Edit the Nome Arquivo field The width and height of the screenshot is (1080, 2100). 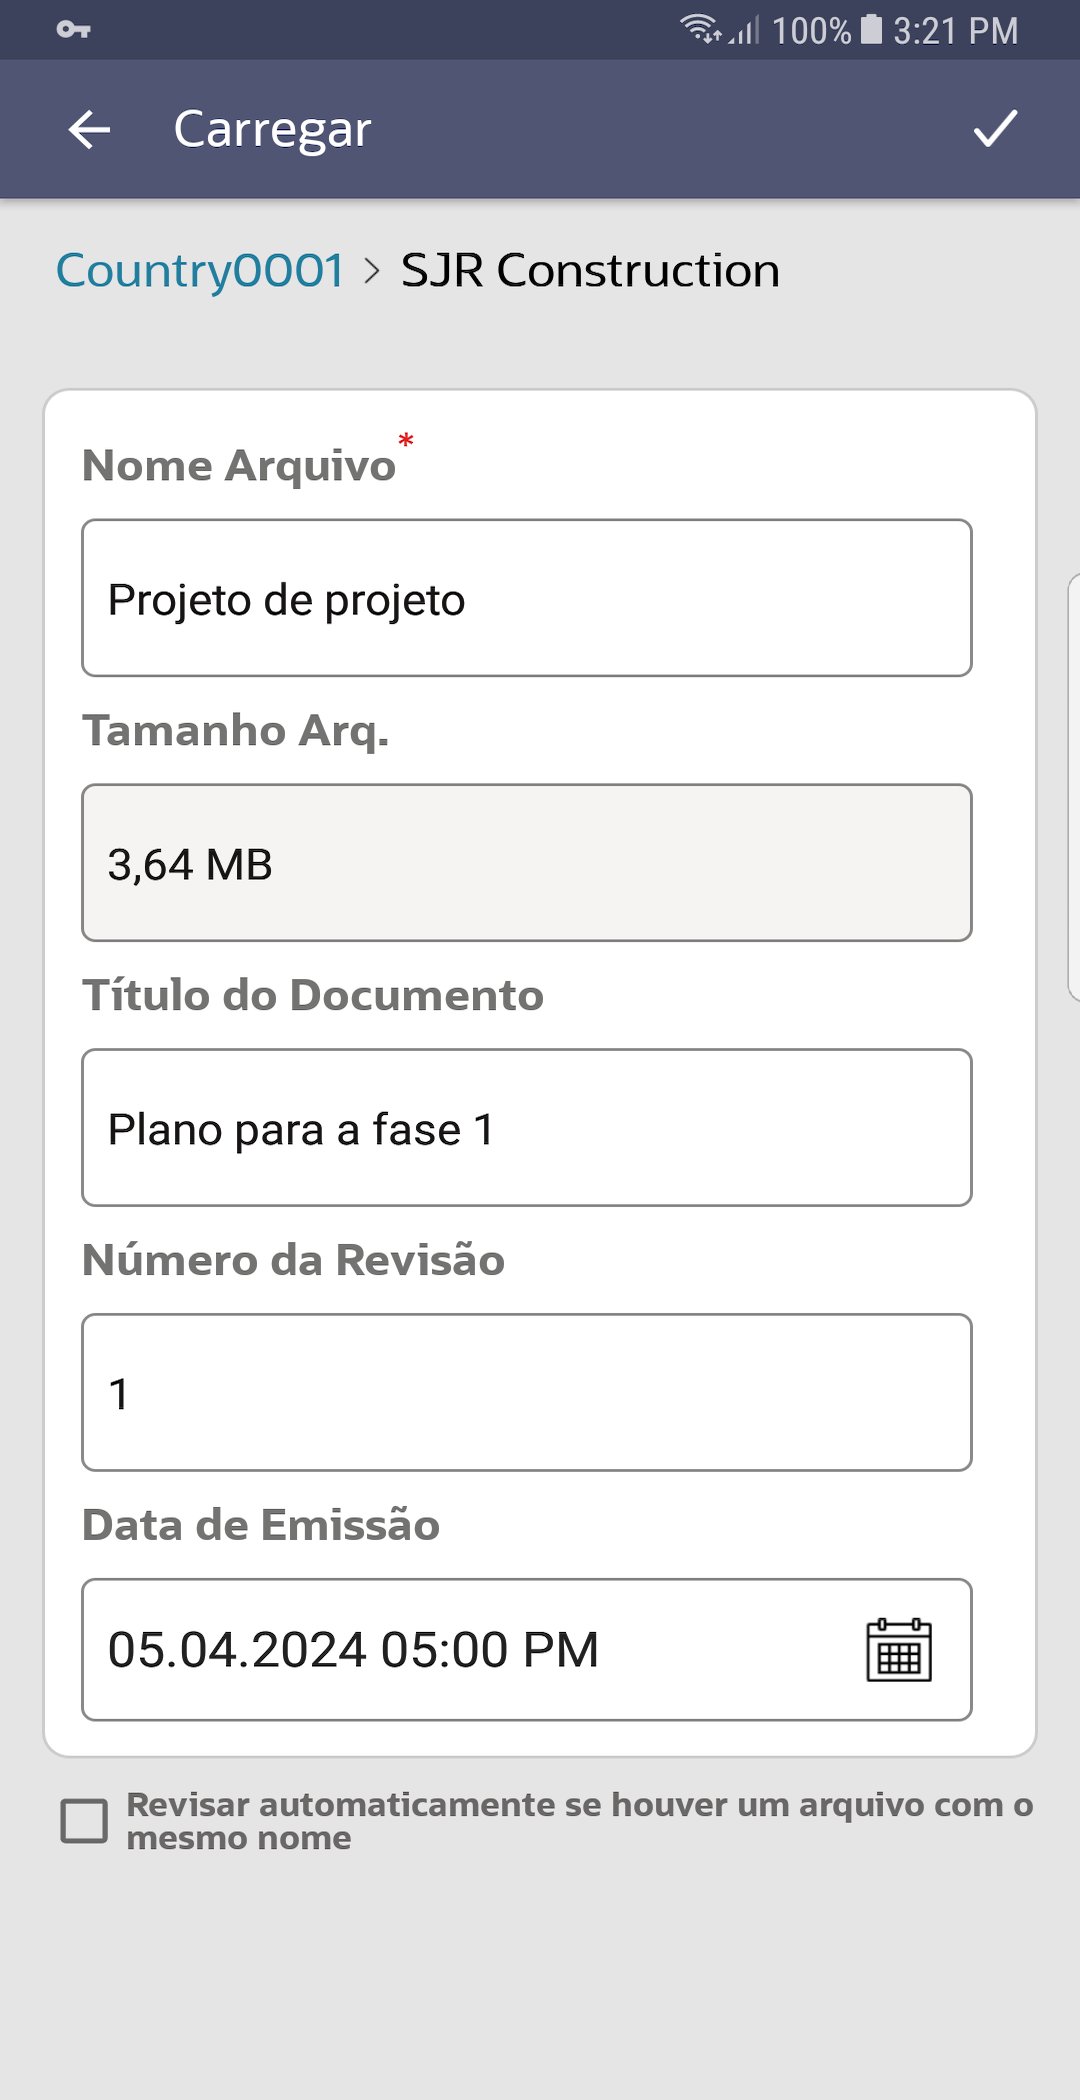[x=526, y=598]
